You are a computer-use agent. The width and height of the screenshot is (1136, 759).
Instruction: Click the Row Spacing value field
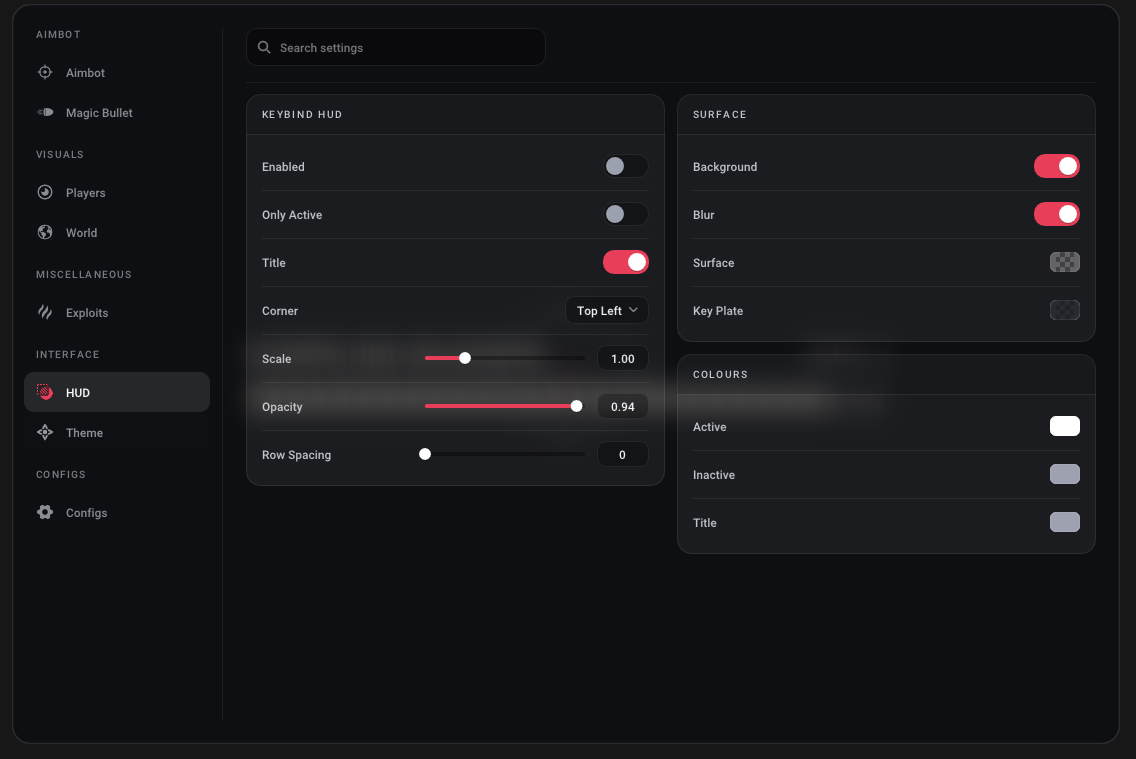622,454
